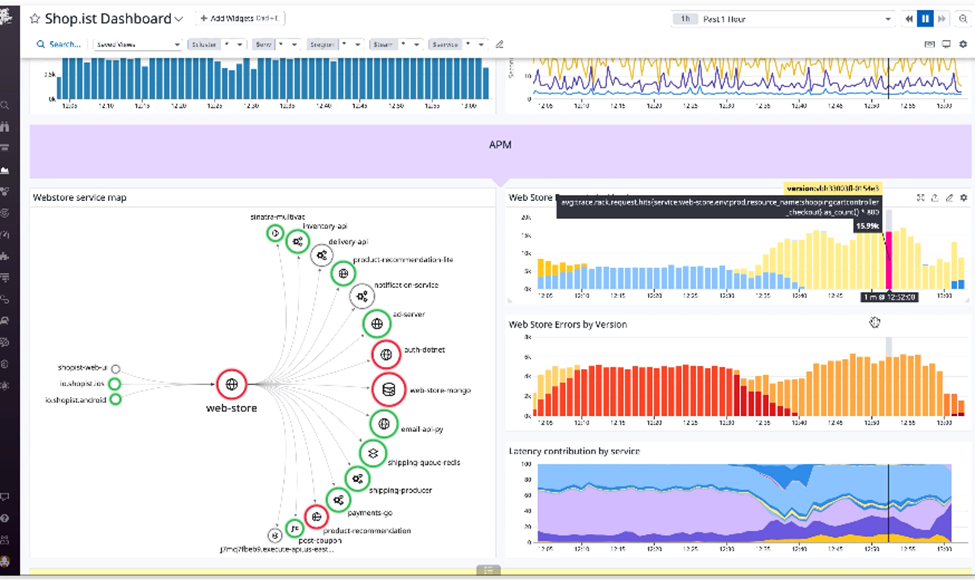This screenshot has width=979, height=581.
Task: Step the time range forward
Action: (942, 19)
